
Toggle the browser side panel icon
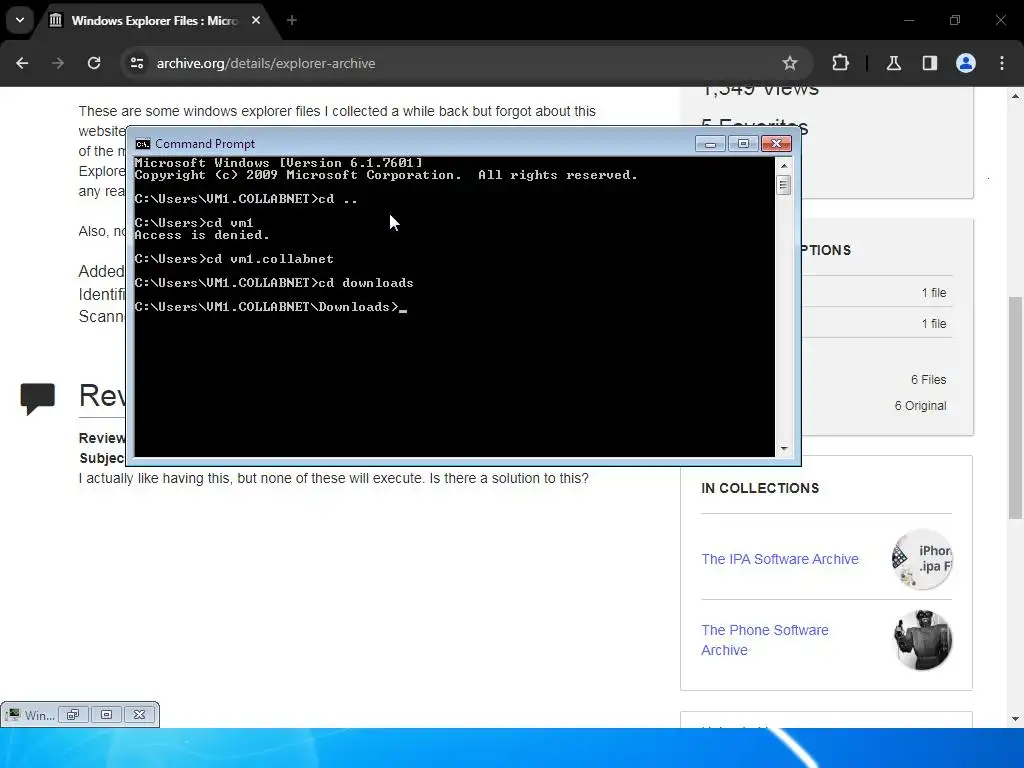[929, 63]
